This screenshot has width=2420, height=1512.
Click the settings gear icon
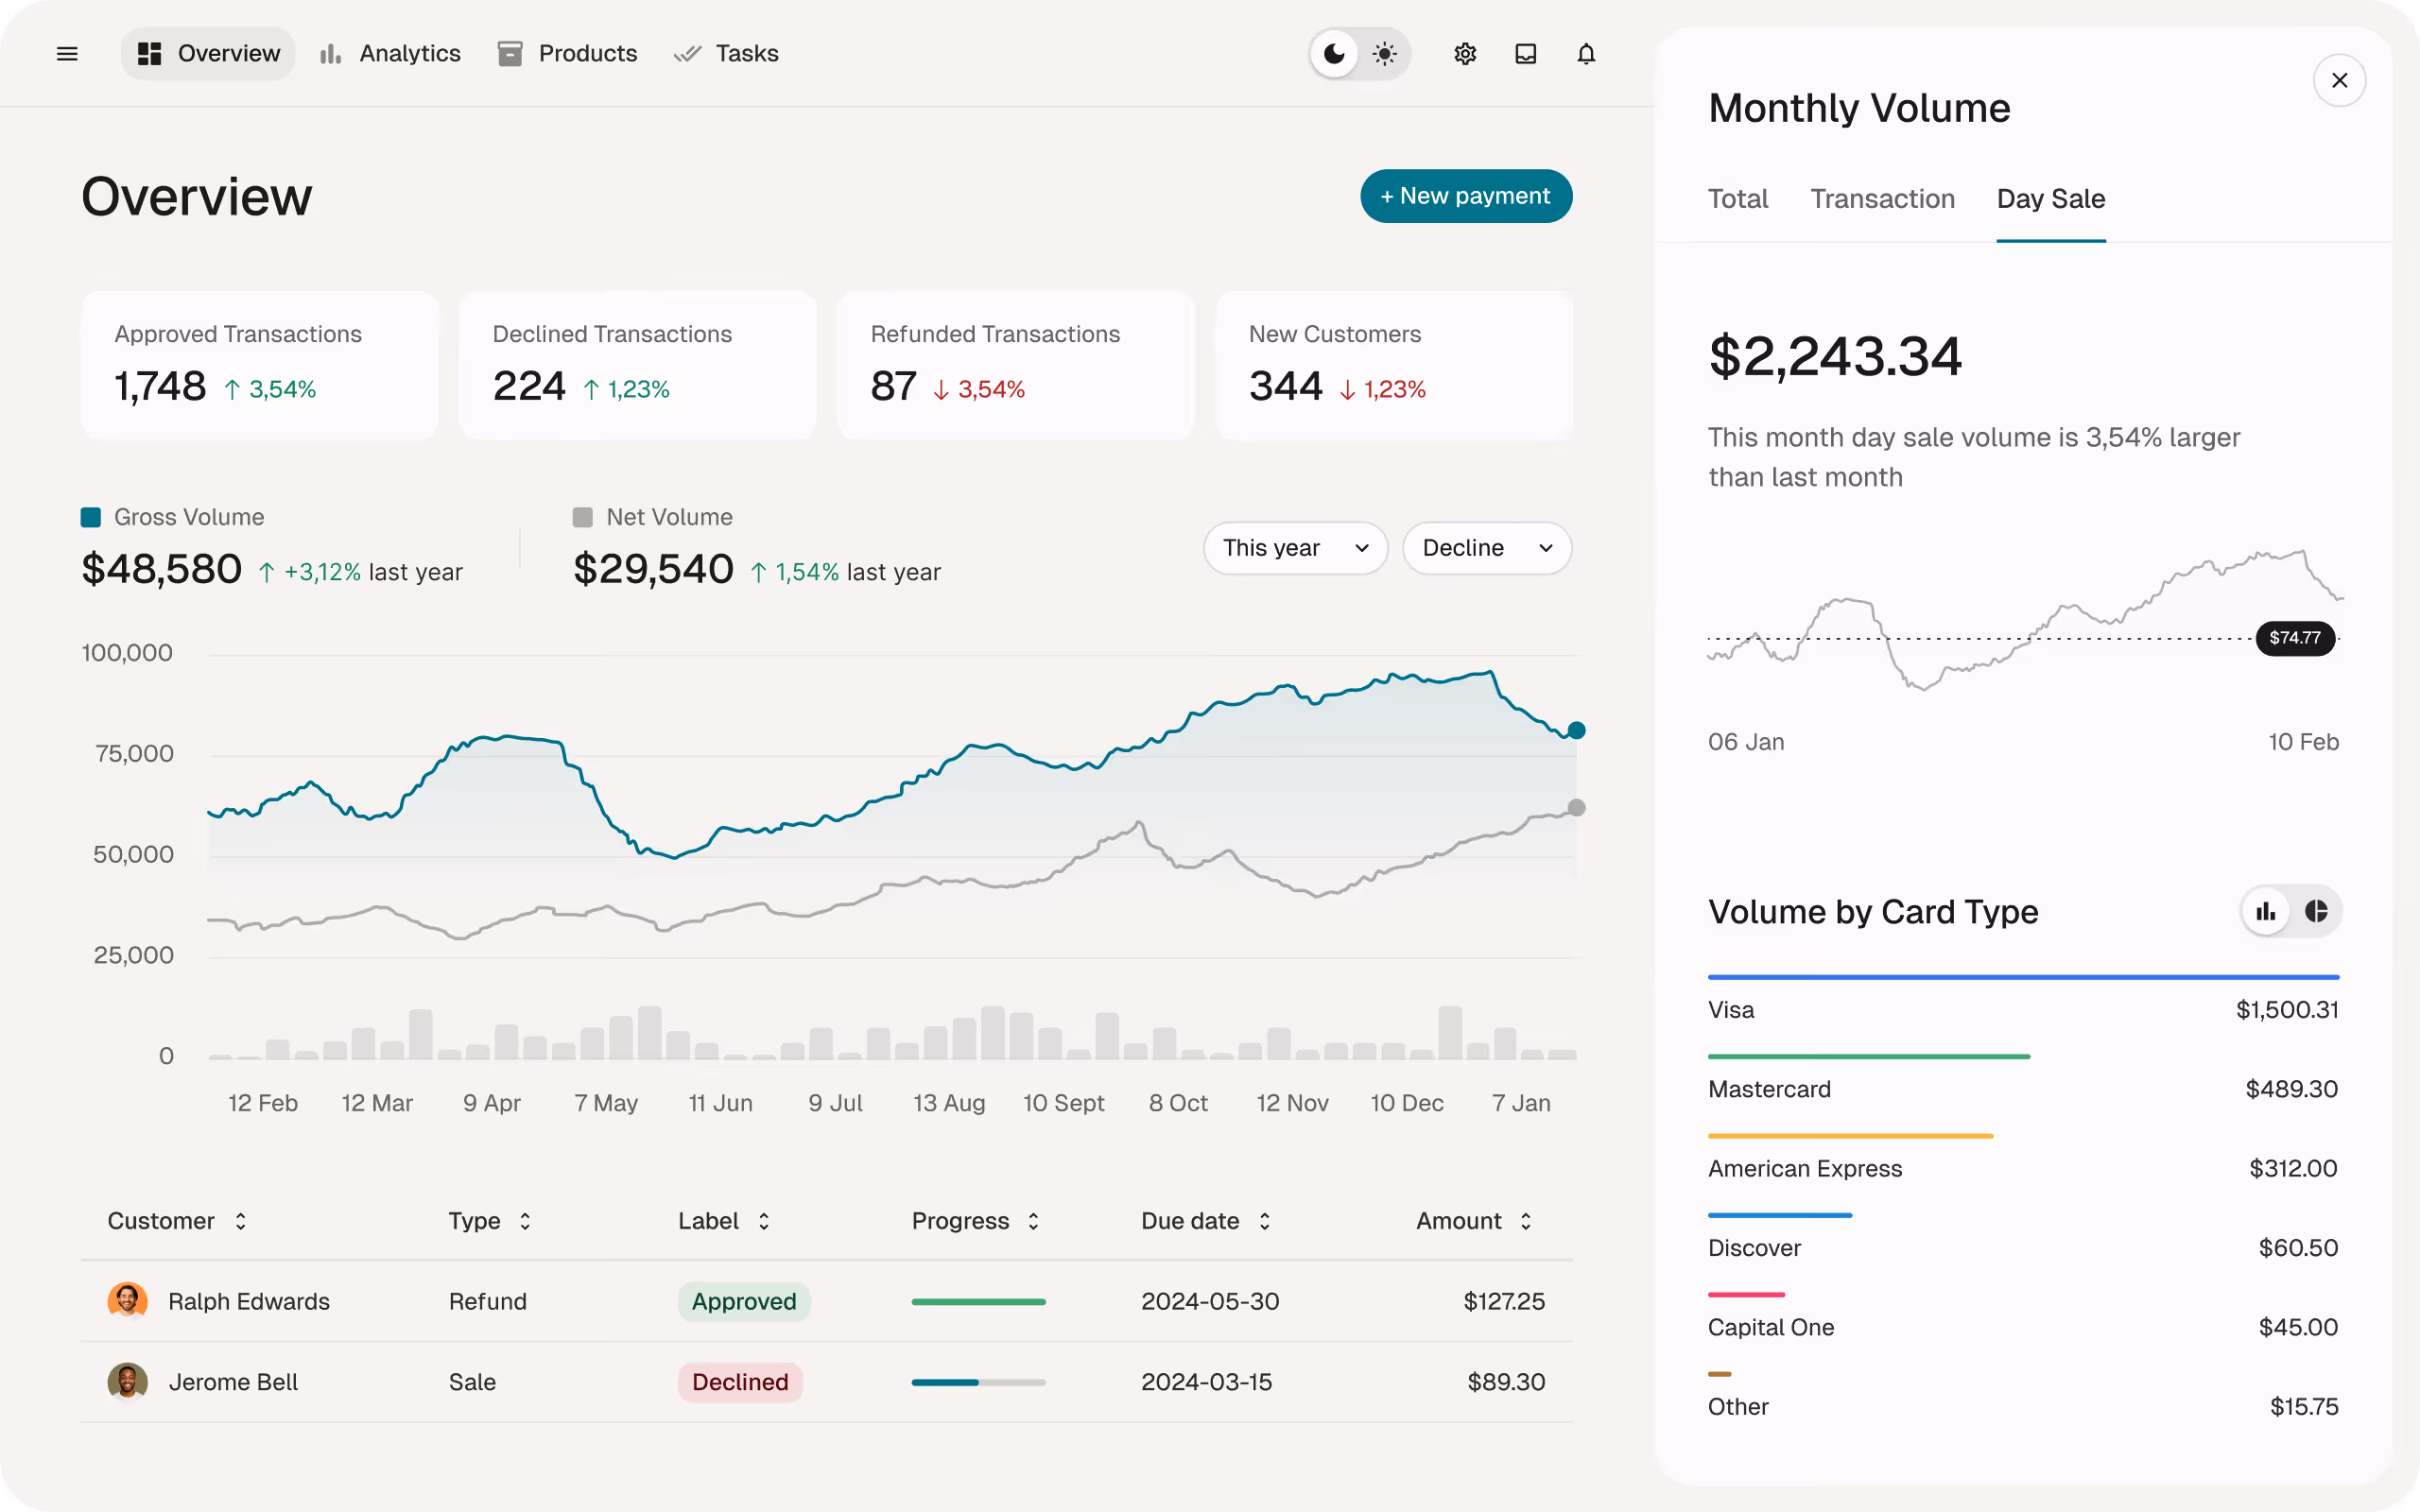(x=1465, y=54)
